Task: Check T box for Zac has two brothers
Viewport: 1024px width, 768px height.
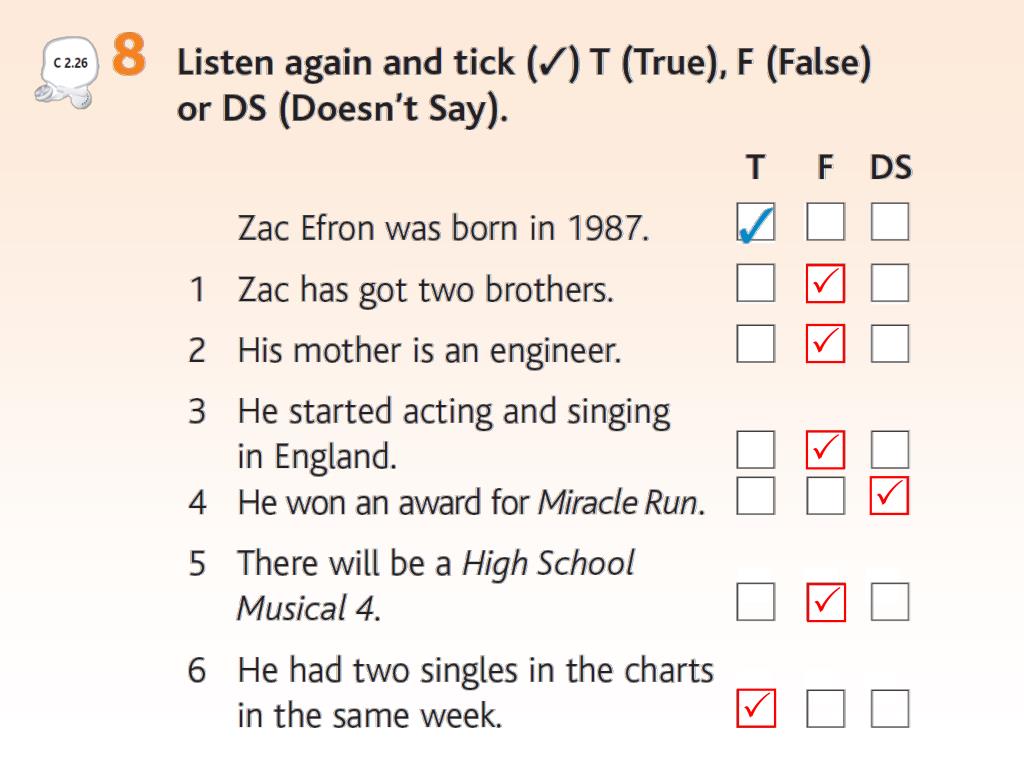Action: 756,283
